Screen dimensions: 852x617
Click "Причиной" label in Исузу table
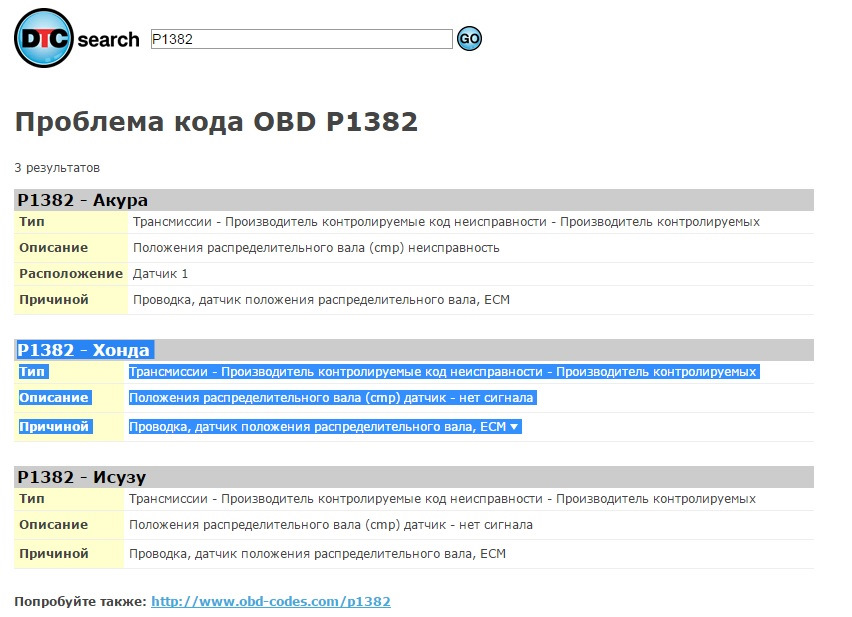point(54,554)
